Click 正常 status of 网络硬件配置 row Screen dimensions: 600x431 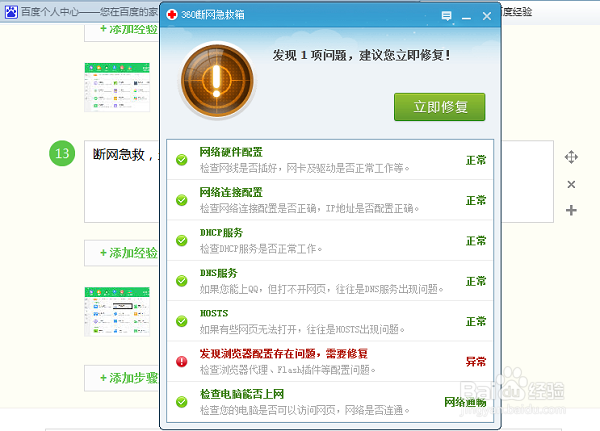pos(476,160)
